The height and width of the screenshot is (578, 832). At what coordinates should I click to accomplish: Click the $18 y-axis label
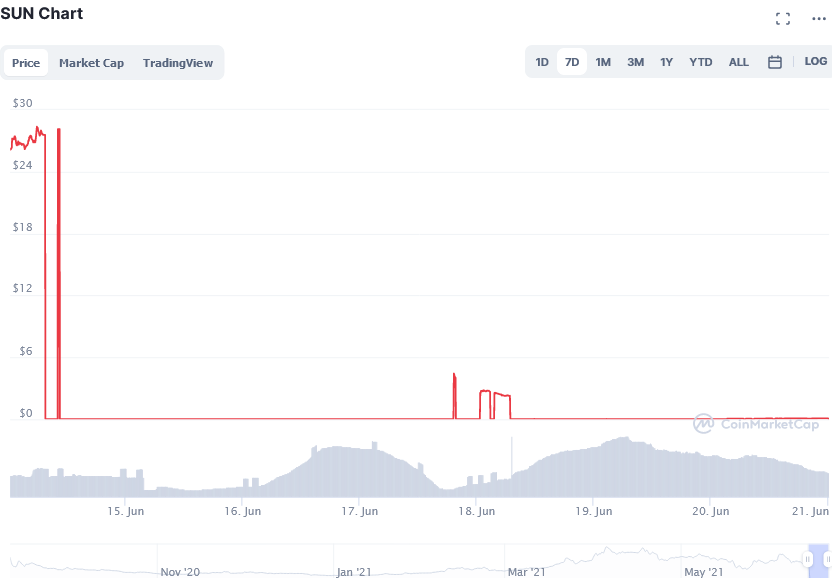(x=22, y=227)
